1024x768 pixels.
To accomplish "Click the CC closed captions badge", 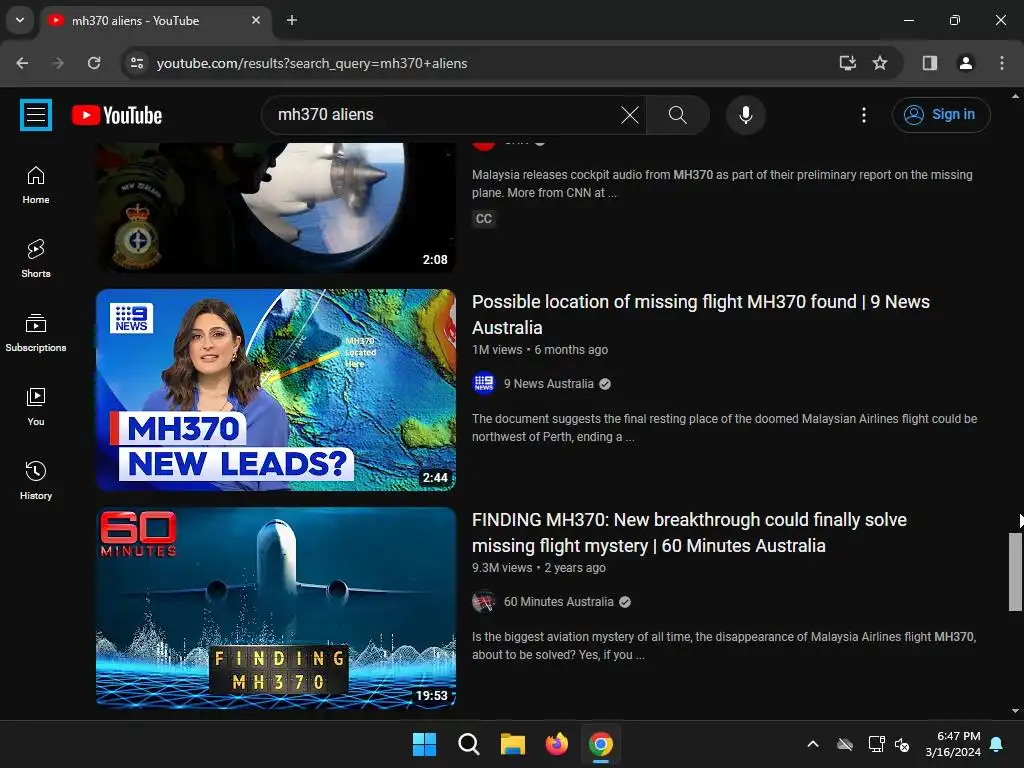I will pyautogui.click(x=483, y=219).
